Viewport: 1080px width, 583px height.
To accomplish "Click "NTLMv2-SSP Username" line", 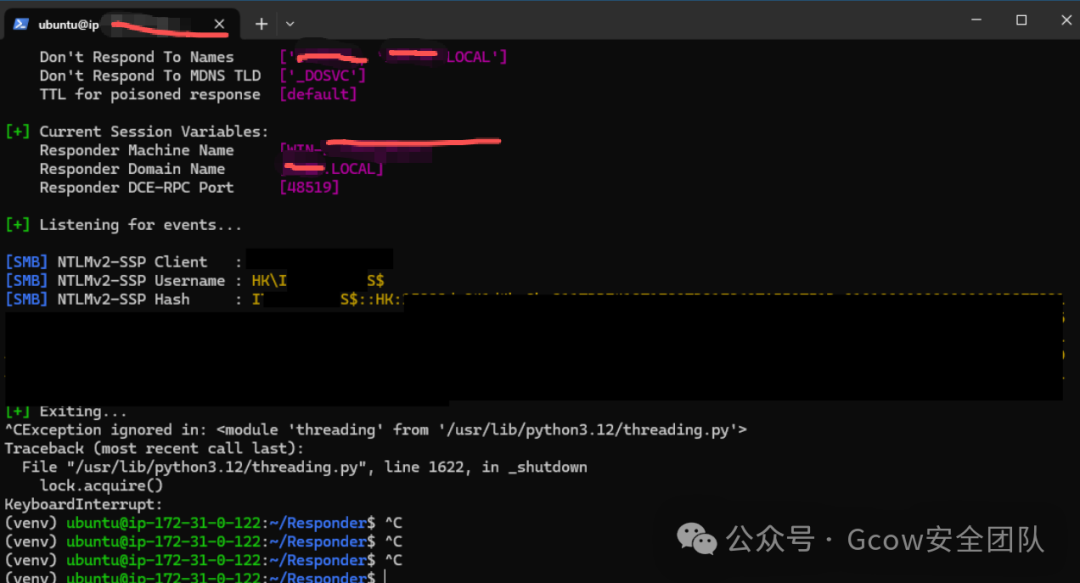I will 195,280.
